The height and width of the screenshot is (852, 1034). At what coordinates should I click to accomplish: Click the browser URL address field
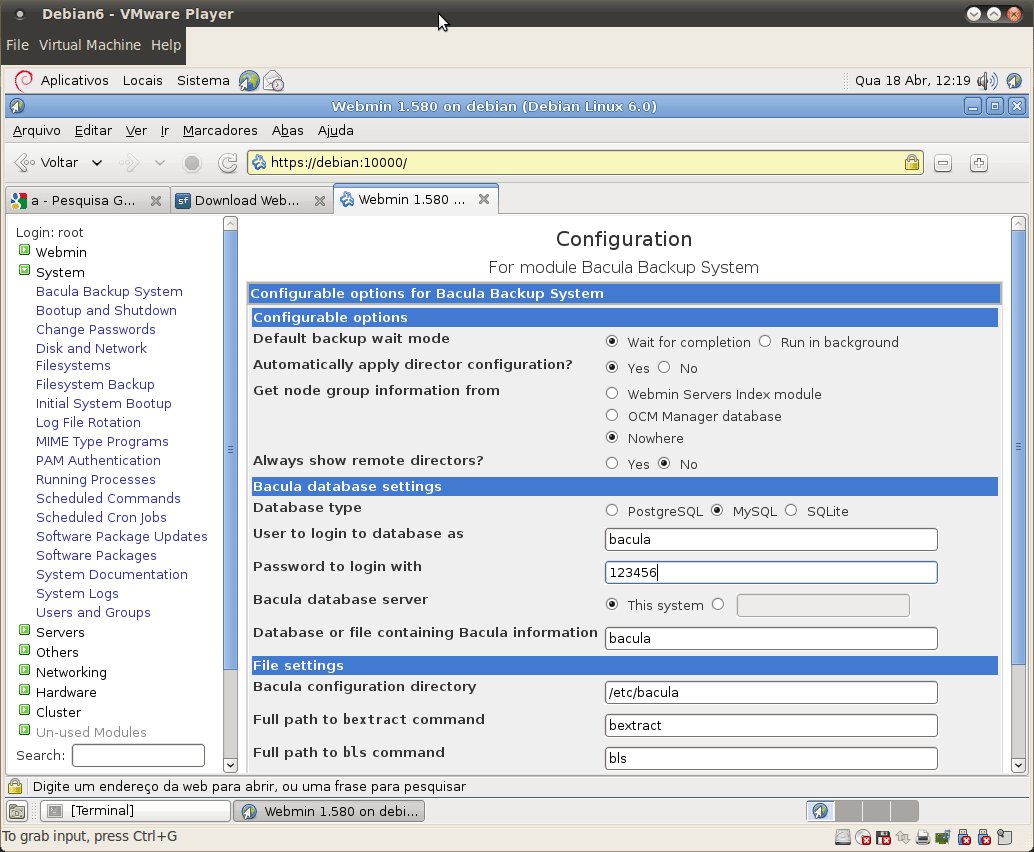coord(584,162)
